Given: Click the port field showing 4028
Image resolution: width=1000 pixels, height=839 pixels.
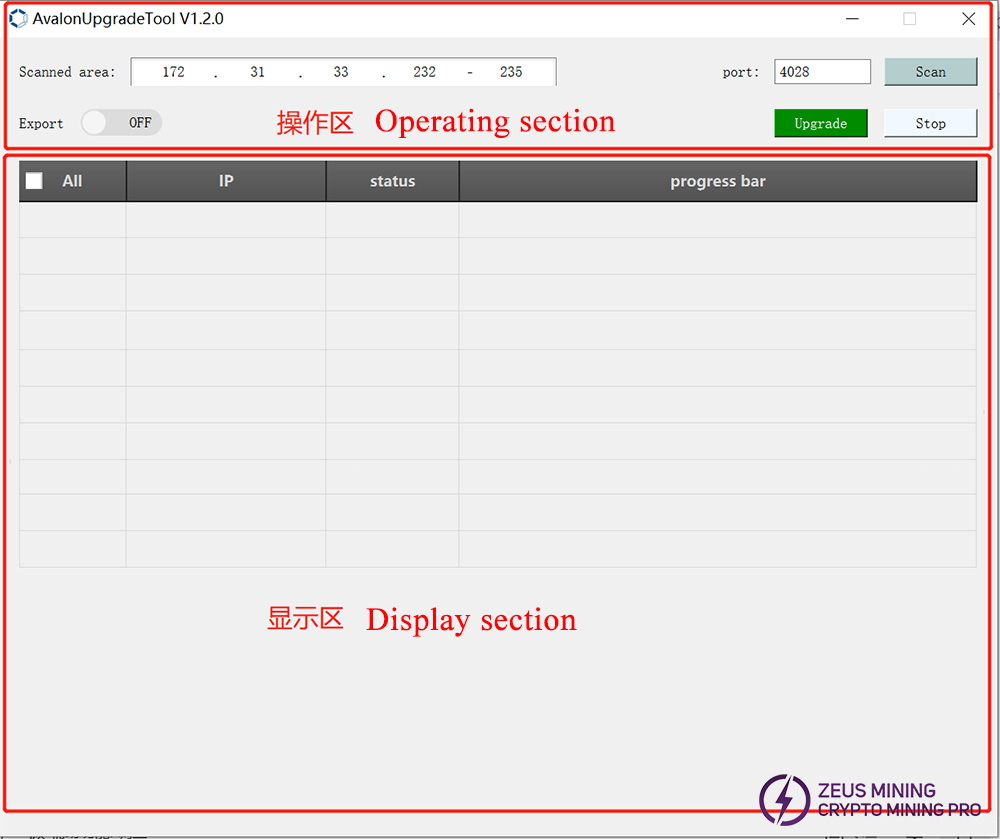Looking at the screenshot, I should click(821, 72).
